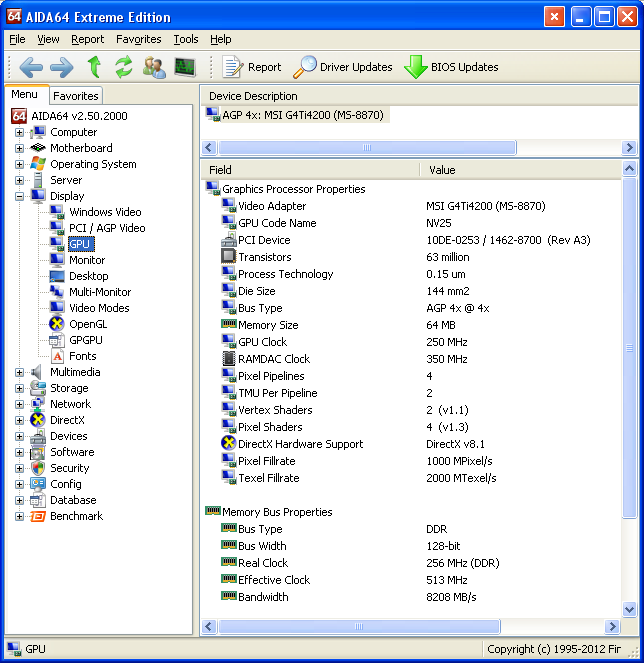The image size is (644, 663).
Task: Click the Bandwidth row in Memory Bus
Action: pos(412,597)
